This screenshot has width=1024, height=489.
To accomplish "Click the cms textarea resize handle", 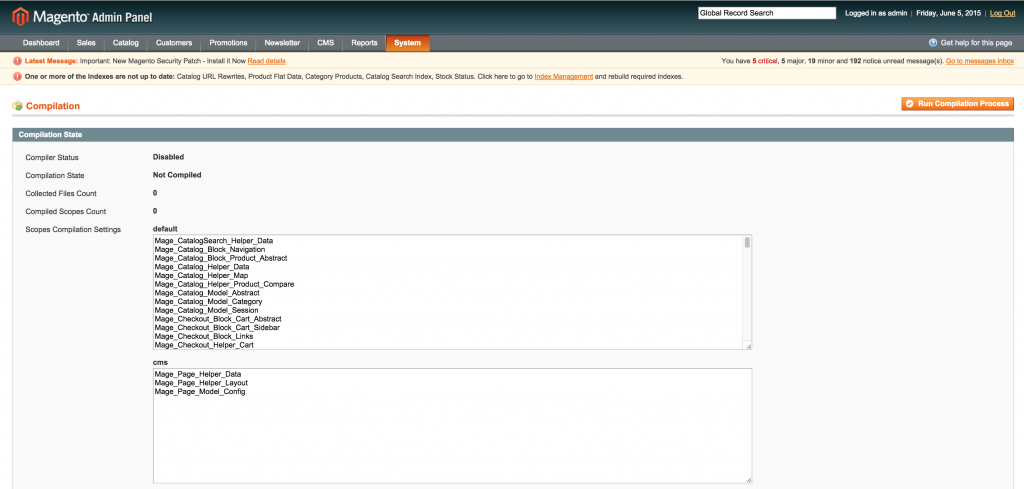I will [x=748, y=480].
